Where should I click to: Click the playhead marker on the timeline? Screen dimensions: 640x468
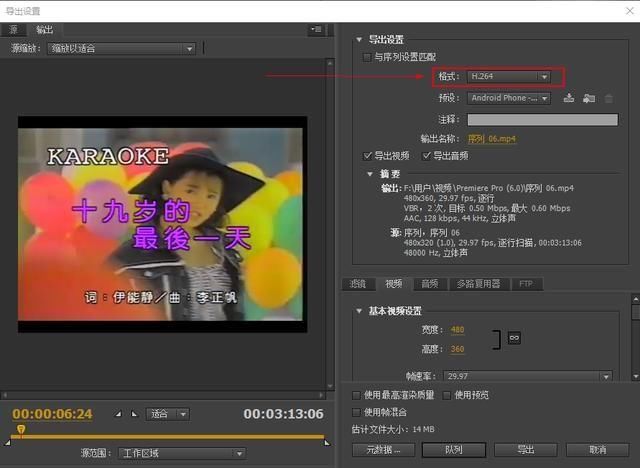[21, 429]
